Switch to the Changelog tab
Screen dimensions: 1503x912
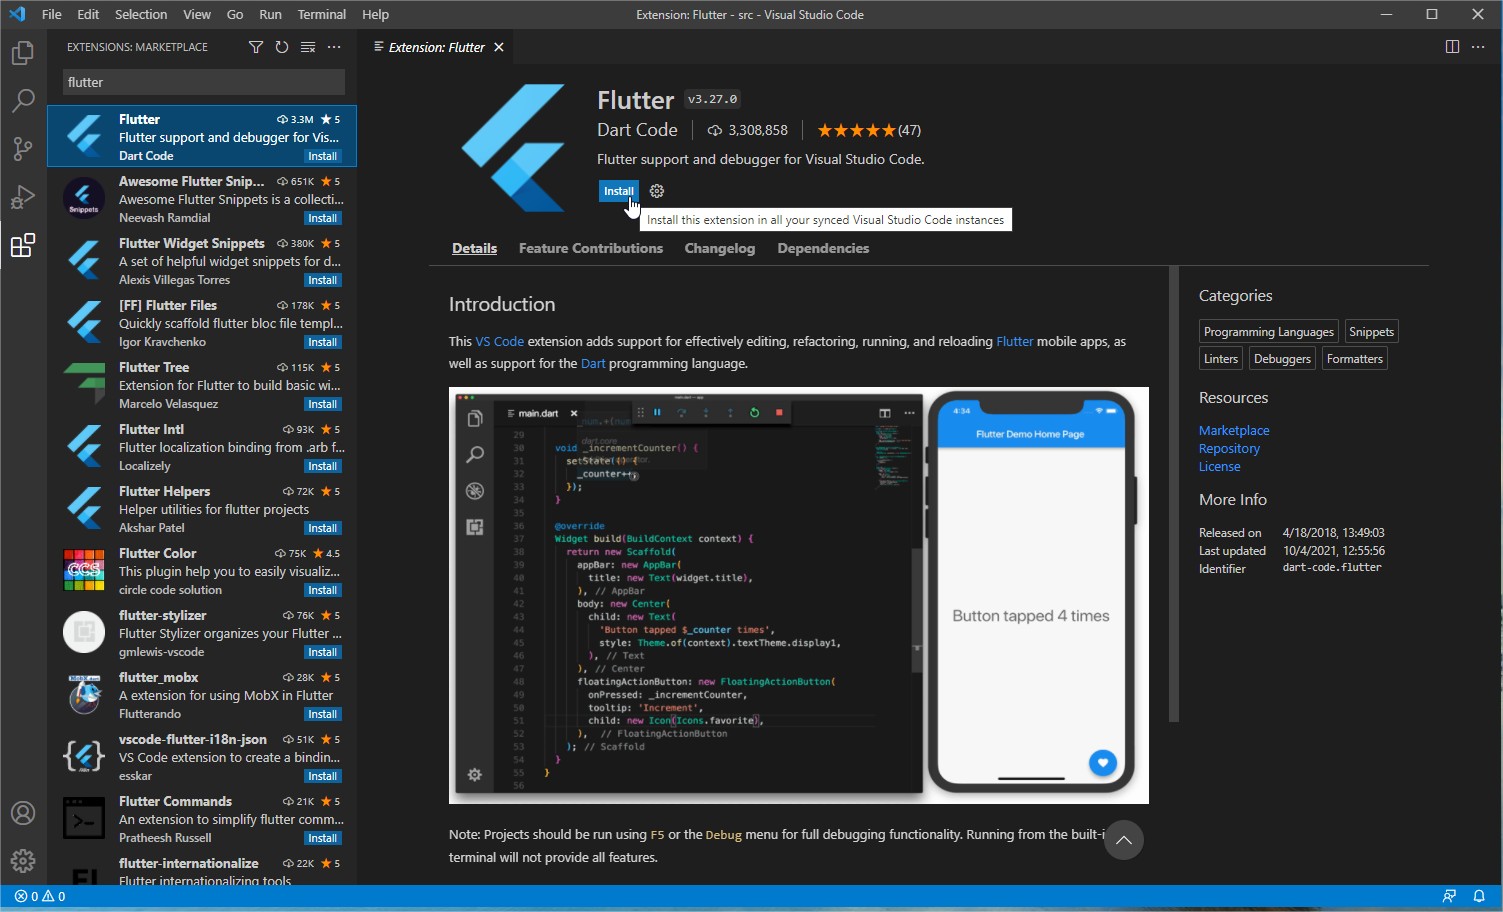click(x=720, y=248)
